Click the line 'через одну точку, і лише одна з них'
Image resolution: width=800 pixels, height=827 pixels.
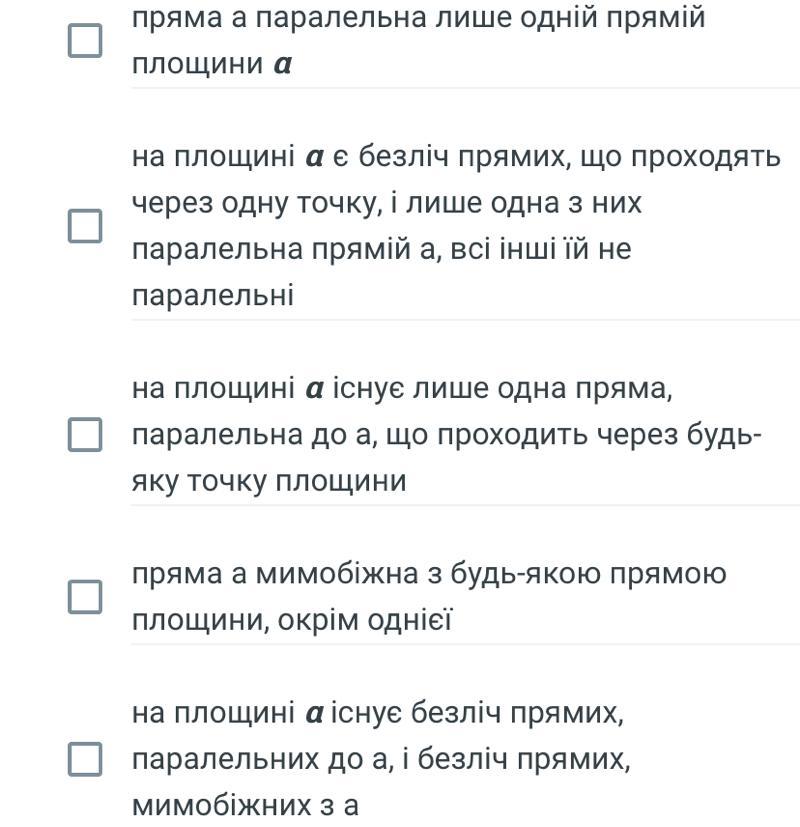[387, 204]
